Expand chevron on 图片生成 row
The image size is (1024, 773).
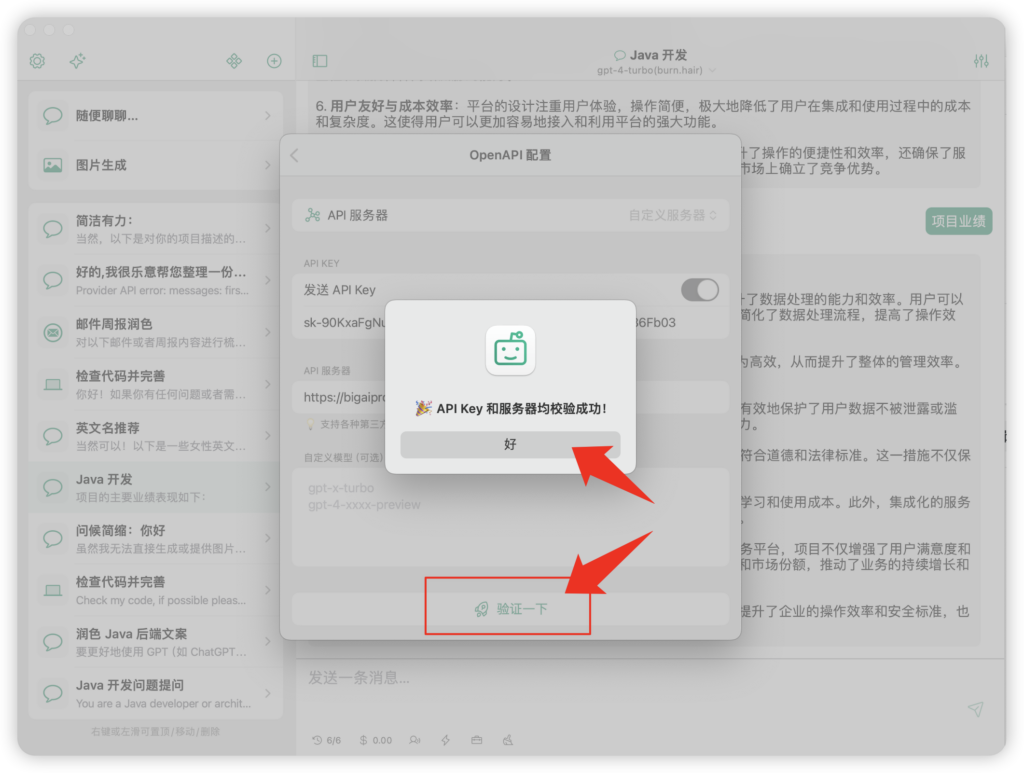click(x=268, y=165)
